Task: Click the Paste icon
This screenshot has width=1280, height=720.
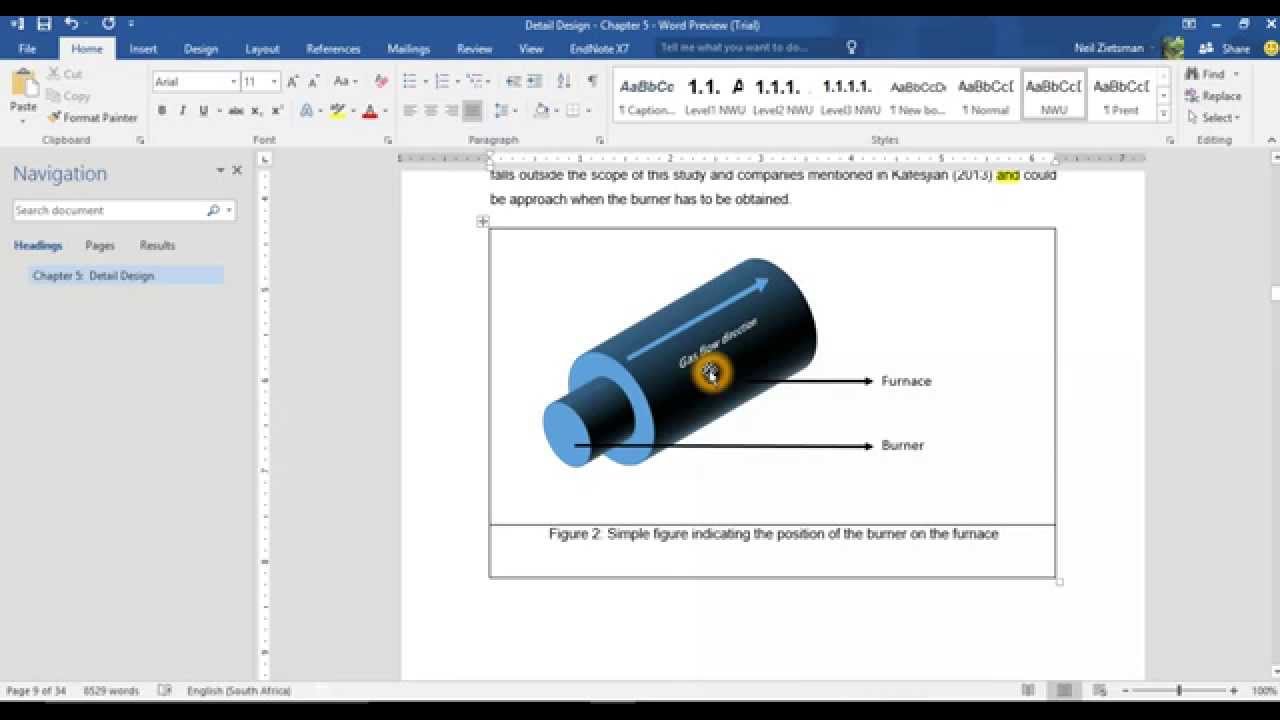Action: 23,85
